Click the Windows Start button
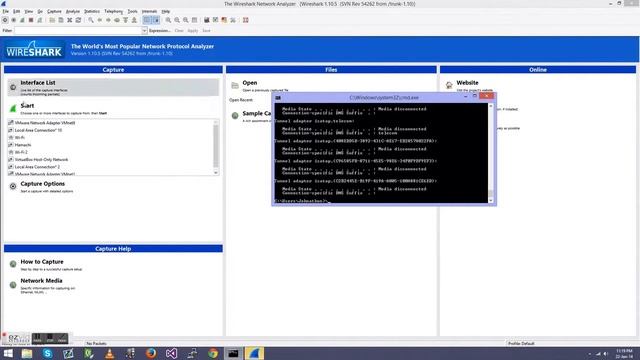The image size is (640, 360). coord(8,353)
